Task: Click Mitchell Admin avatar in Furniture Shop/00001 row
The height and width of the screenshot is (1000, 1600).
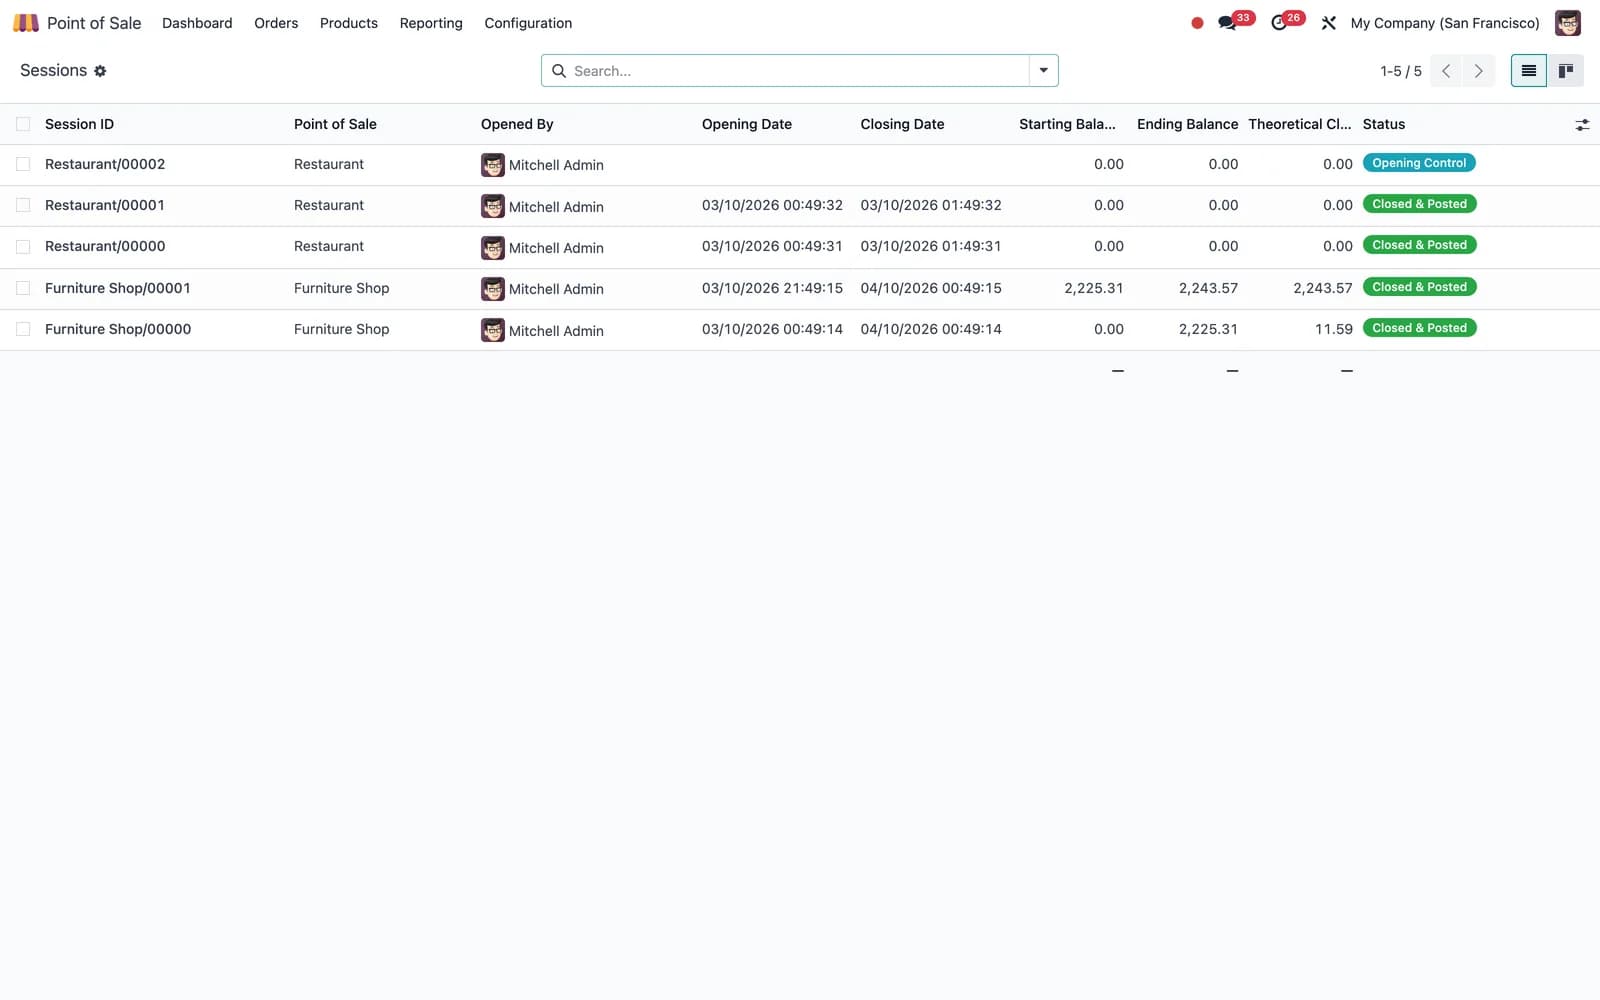Action: click(493, 289)
